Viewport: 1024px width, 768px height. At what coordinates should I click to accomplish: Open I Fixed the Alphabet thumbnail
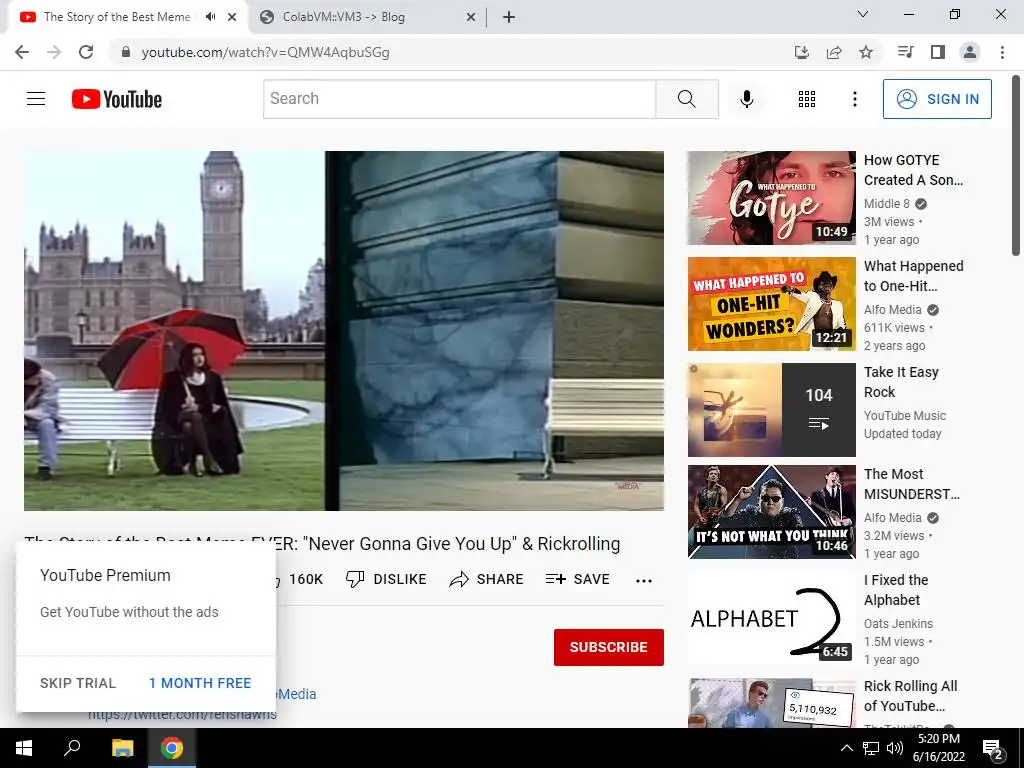[x=771, y=618]
